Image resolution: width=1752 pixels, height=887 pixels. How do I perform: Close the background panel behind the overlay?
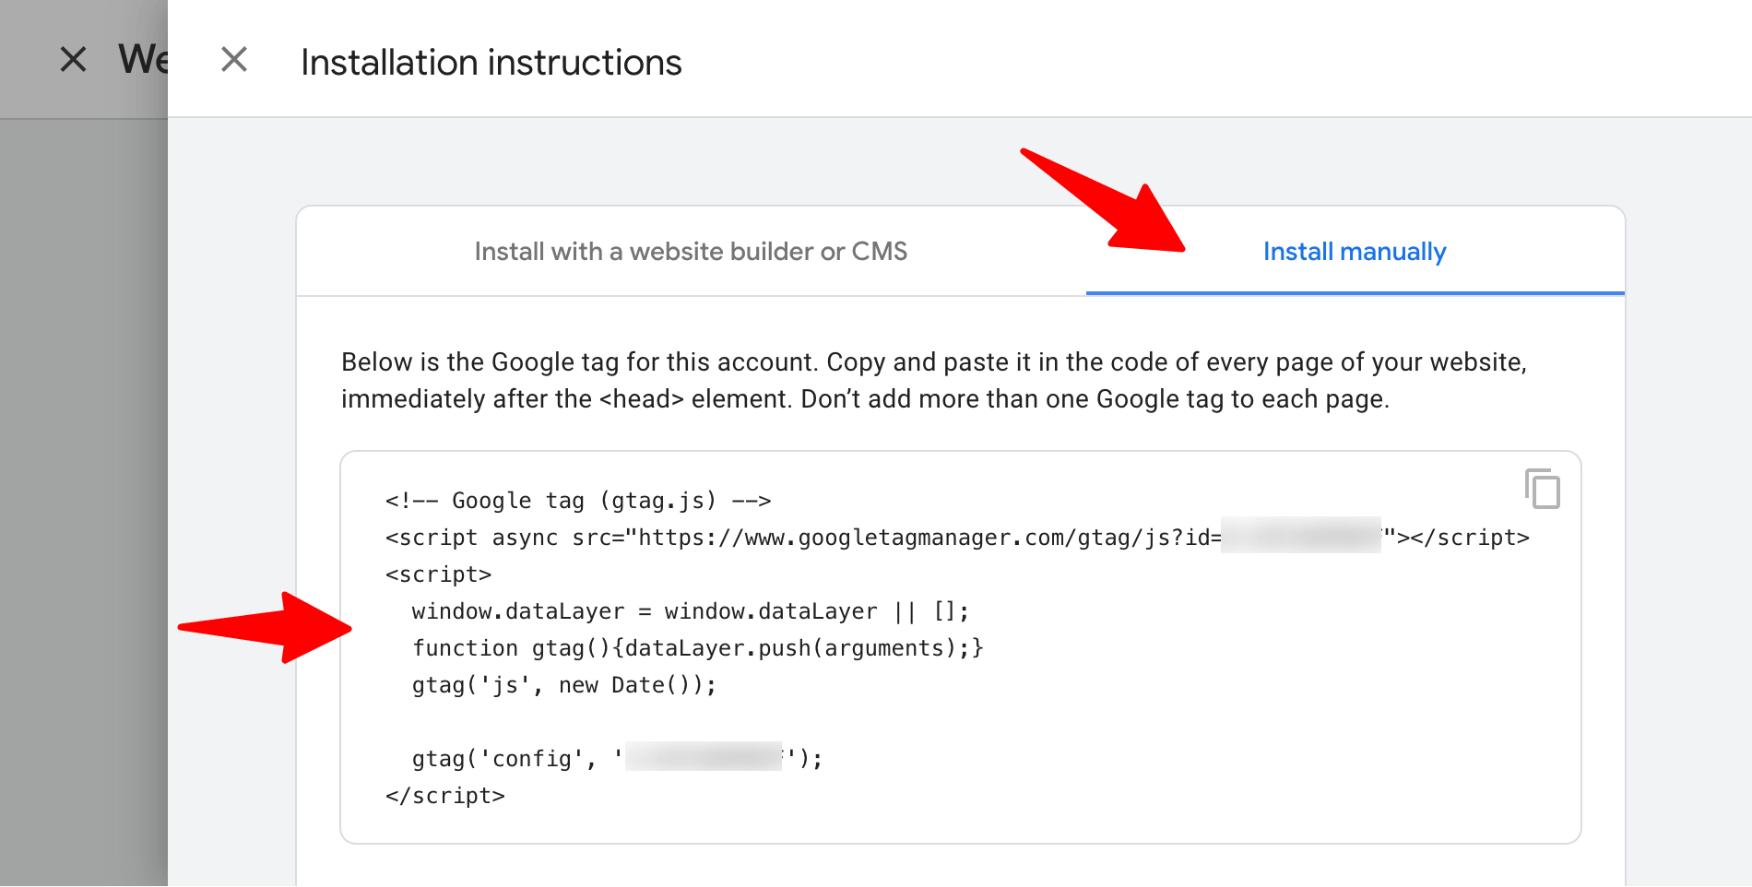[73, 60]
